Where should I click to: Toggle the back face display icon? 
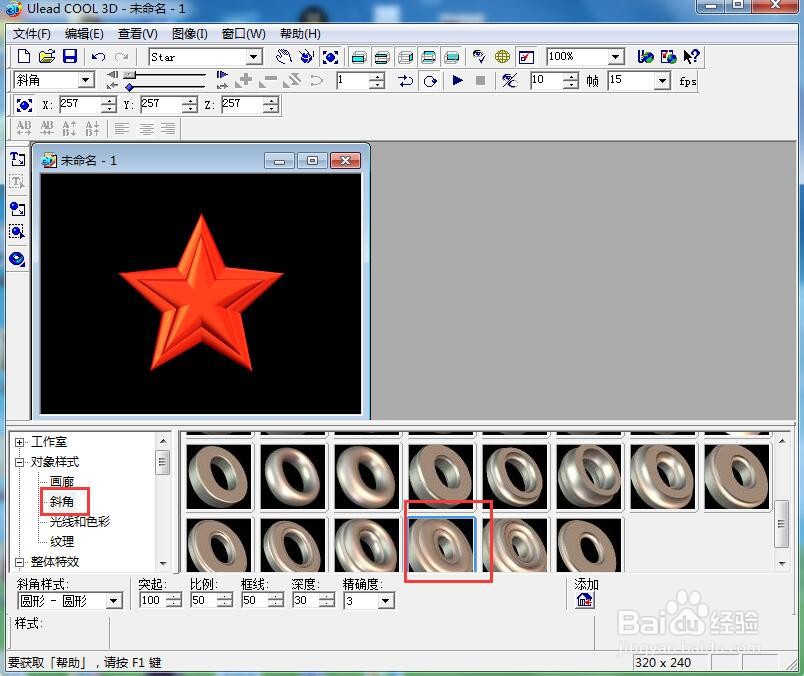pos(451,57)
